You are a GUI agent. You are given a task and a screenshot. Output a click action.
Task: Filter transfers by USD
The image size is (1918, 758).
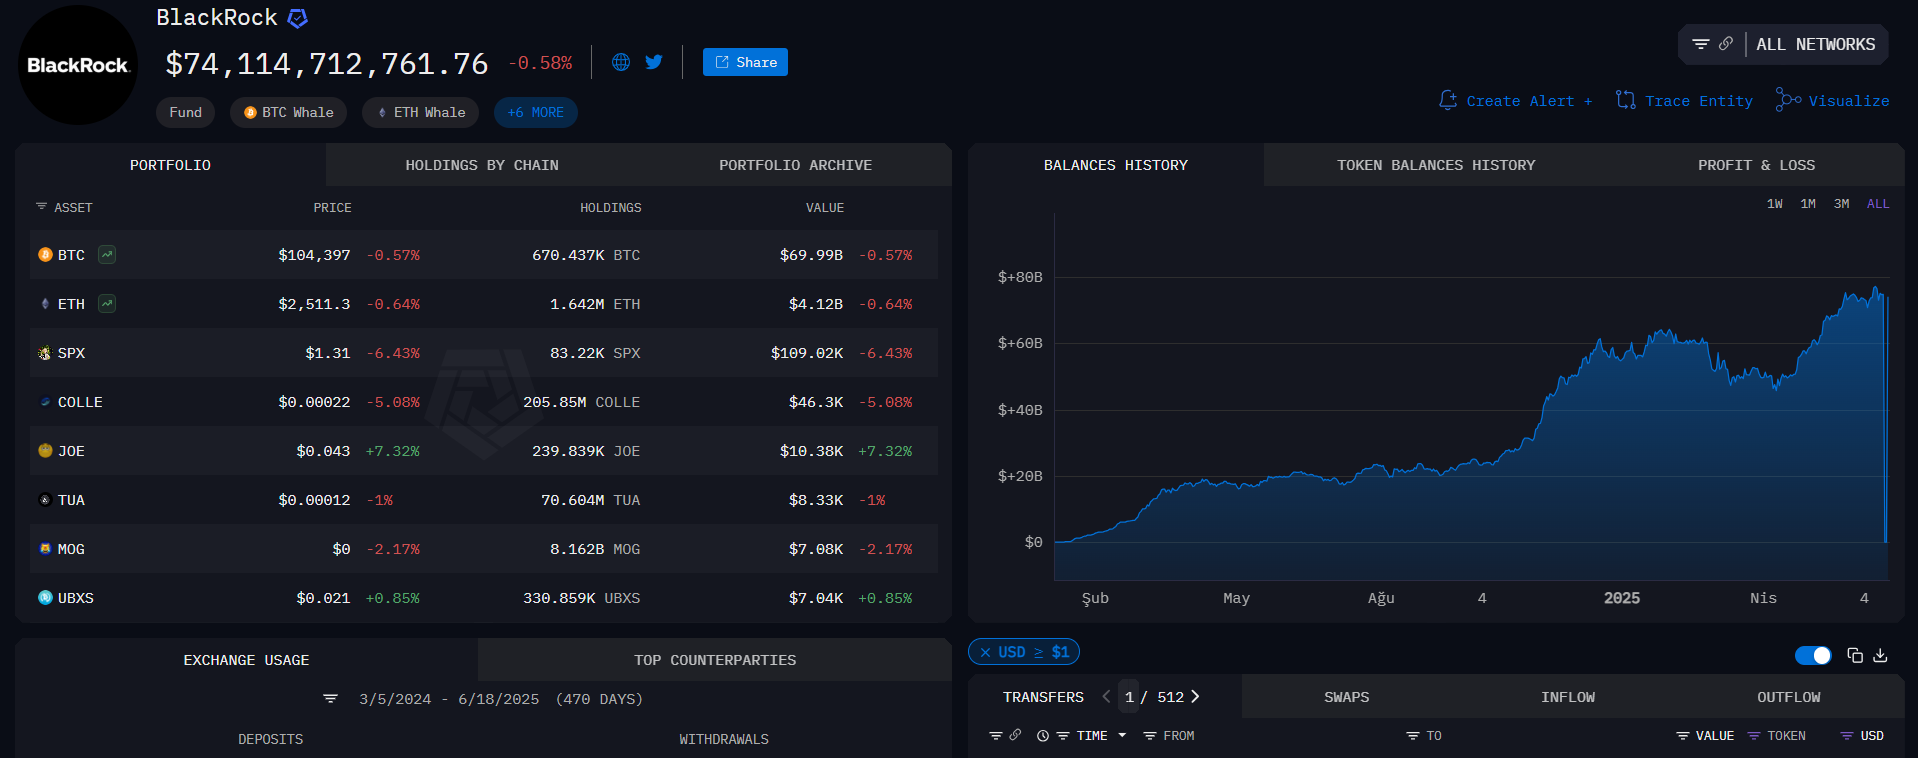click(x=1862, y=735)
